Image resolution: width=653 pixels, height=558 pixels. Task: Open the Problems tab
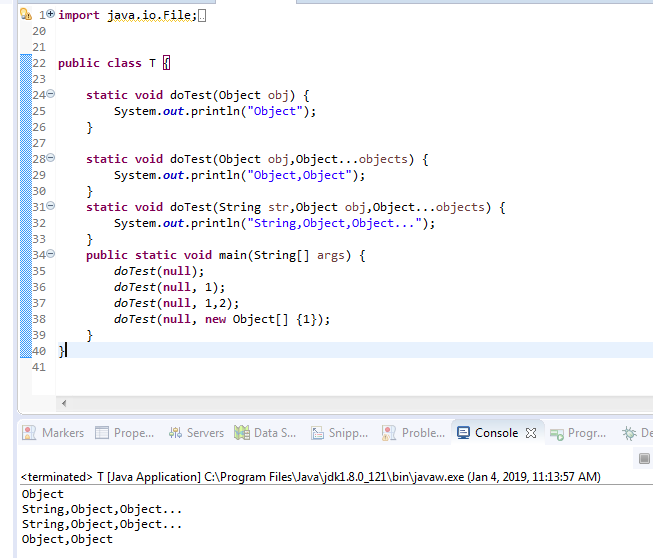414,433
